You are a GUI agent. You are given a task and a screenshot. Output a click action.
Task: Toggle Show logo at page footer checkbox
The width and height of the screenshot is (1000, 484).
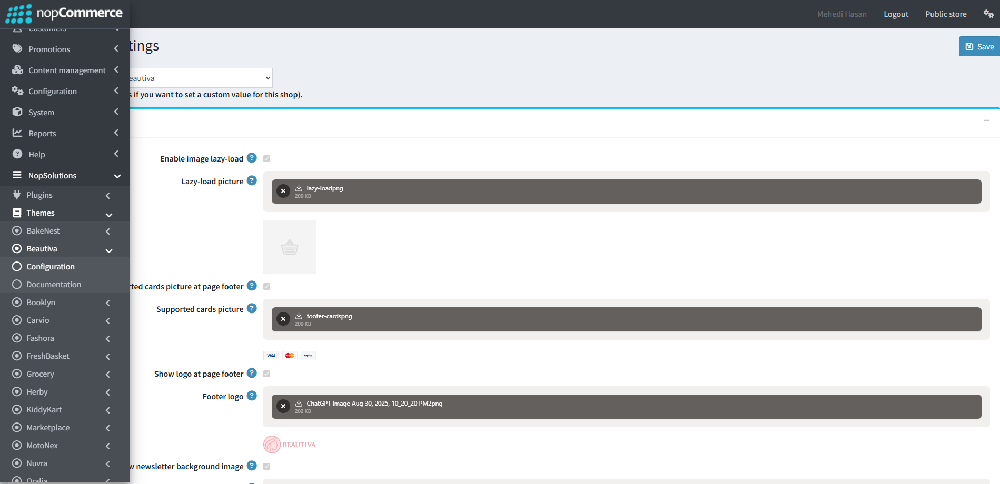pyautogui.click(x=267, y=374)
